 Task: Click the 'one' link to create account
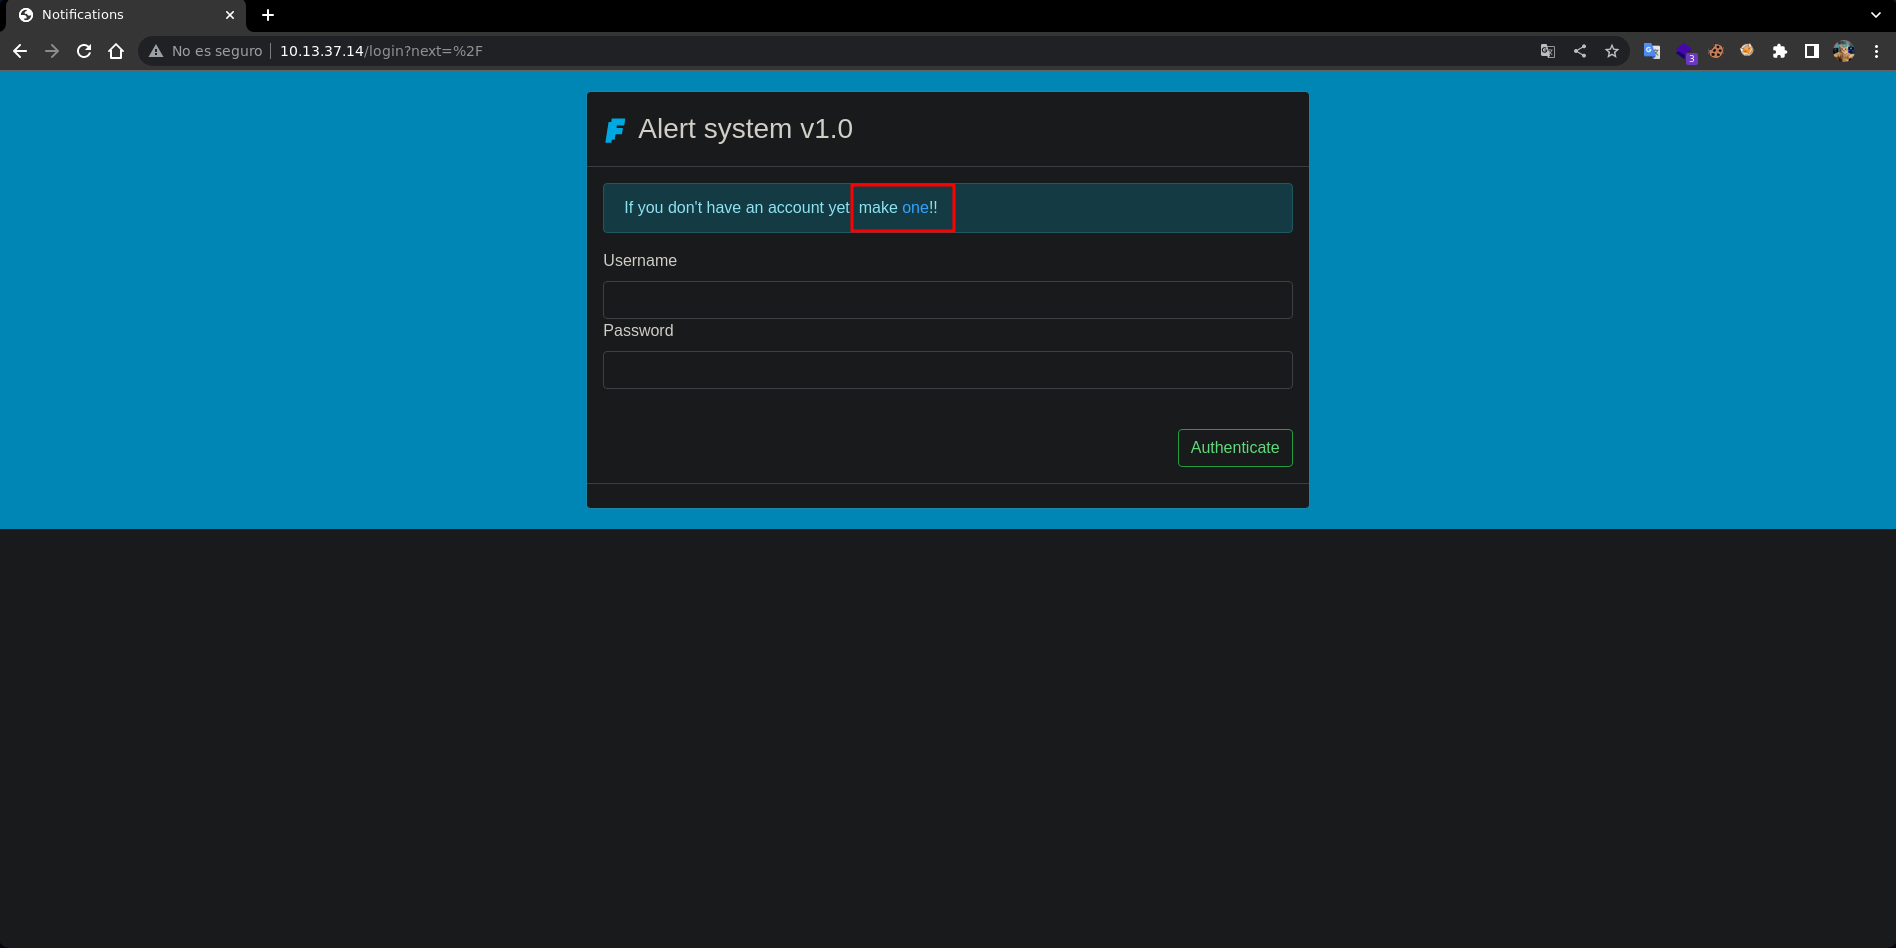click(915, 208)
